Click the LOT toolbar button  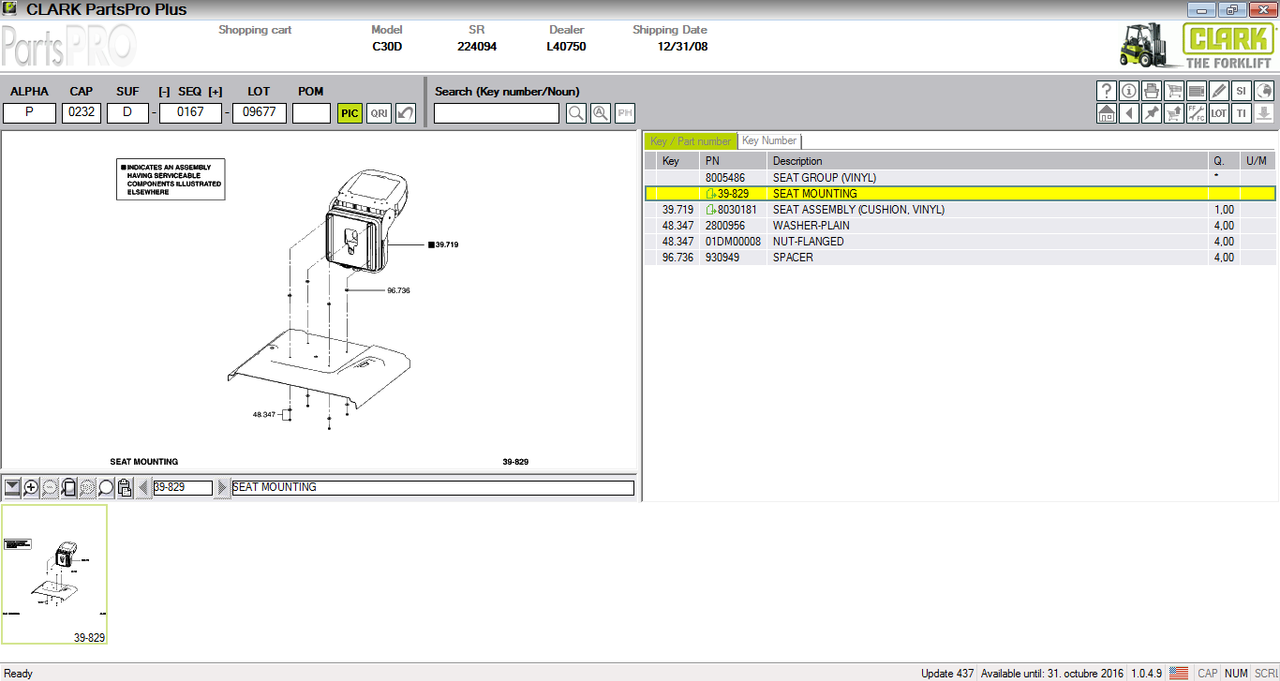[1219, 113]
